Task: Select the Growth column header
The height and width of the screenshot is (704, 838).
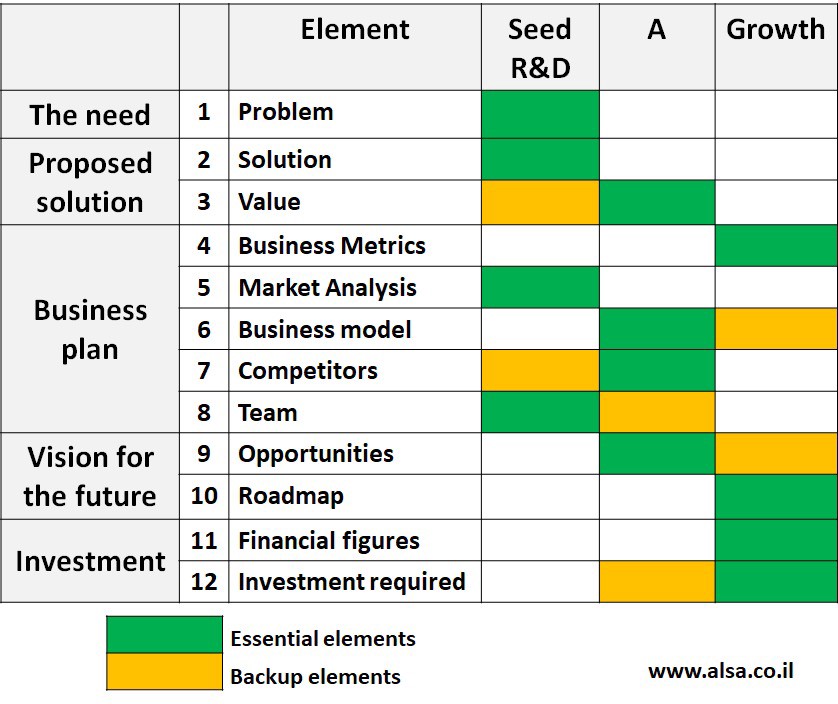Action: click(x=776, y=48)
